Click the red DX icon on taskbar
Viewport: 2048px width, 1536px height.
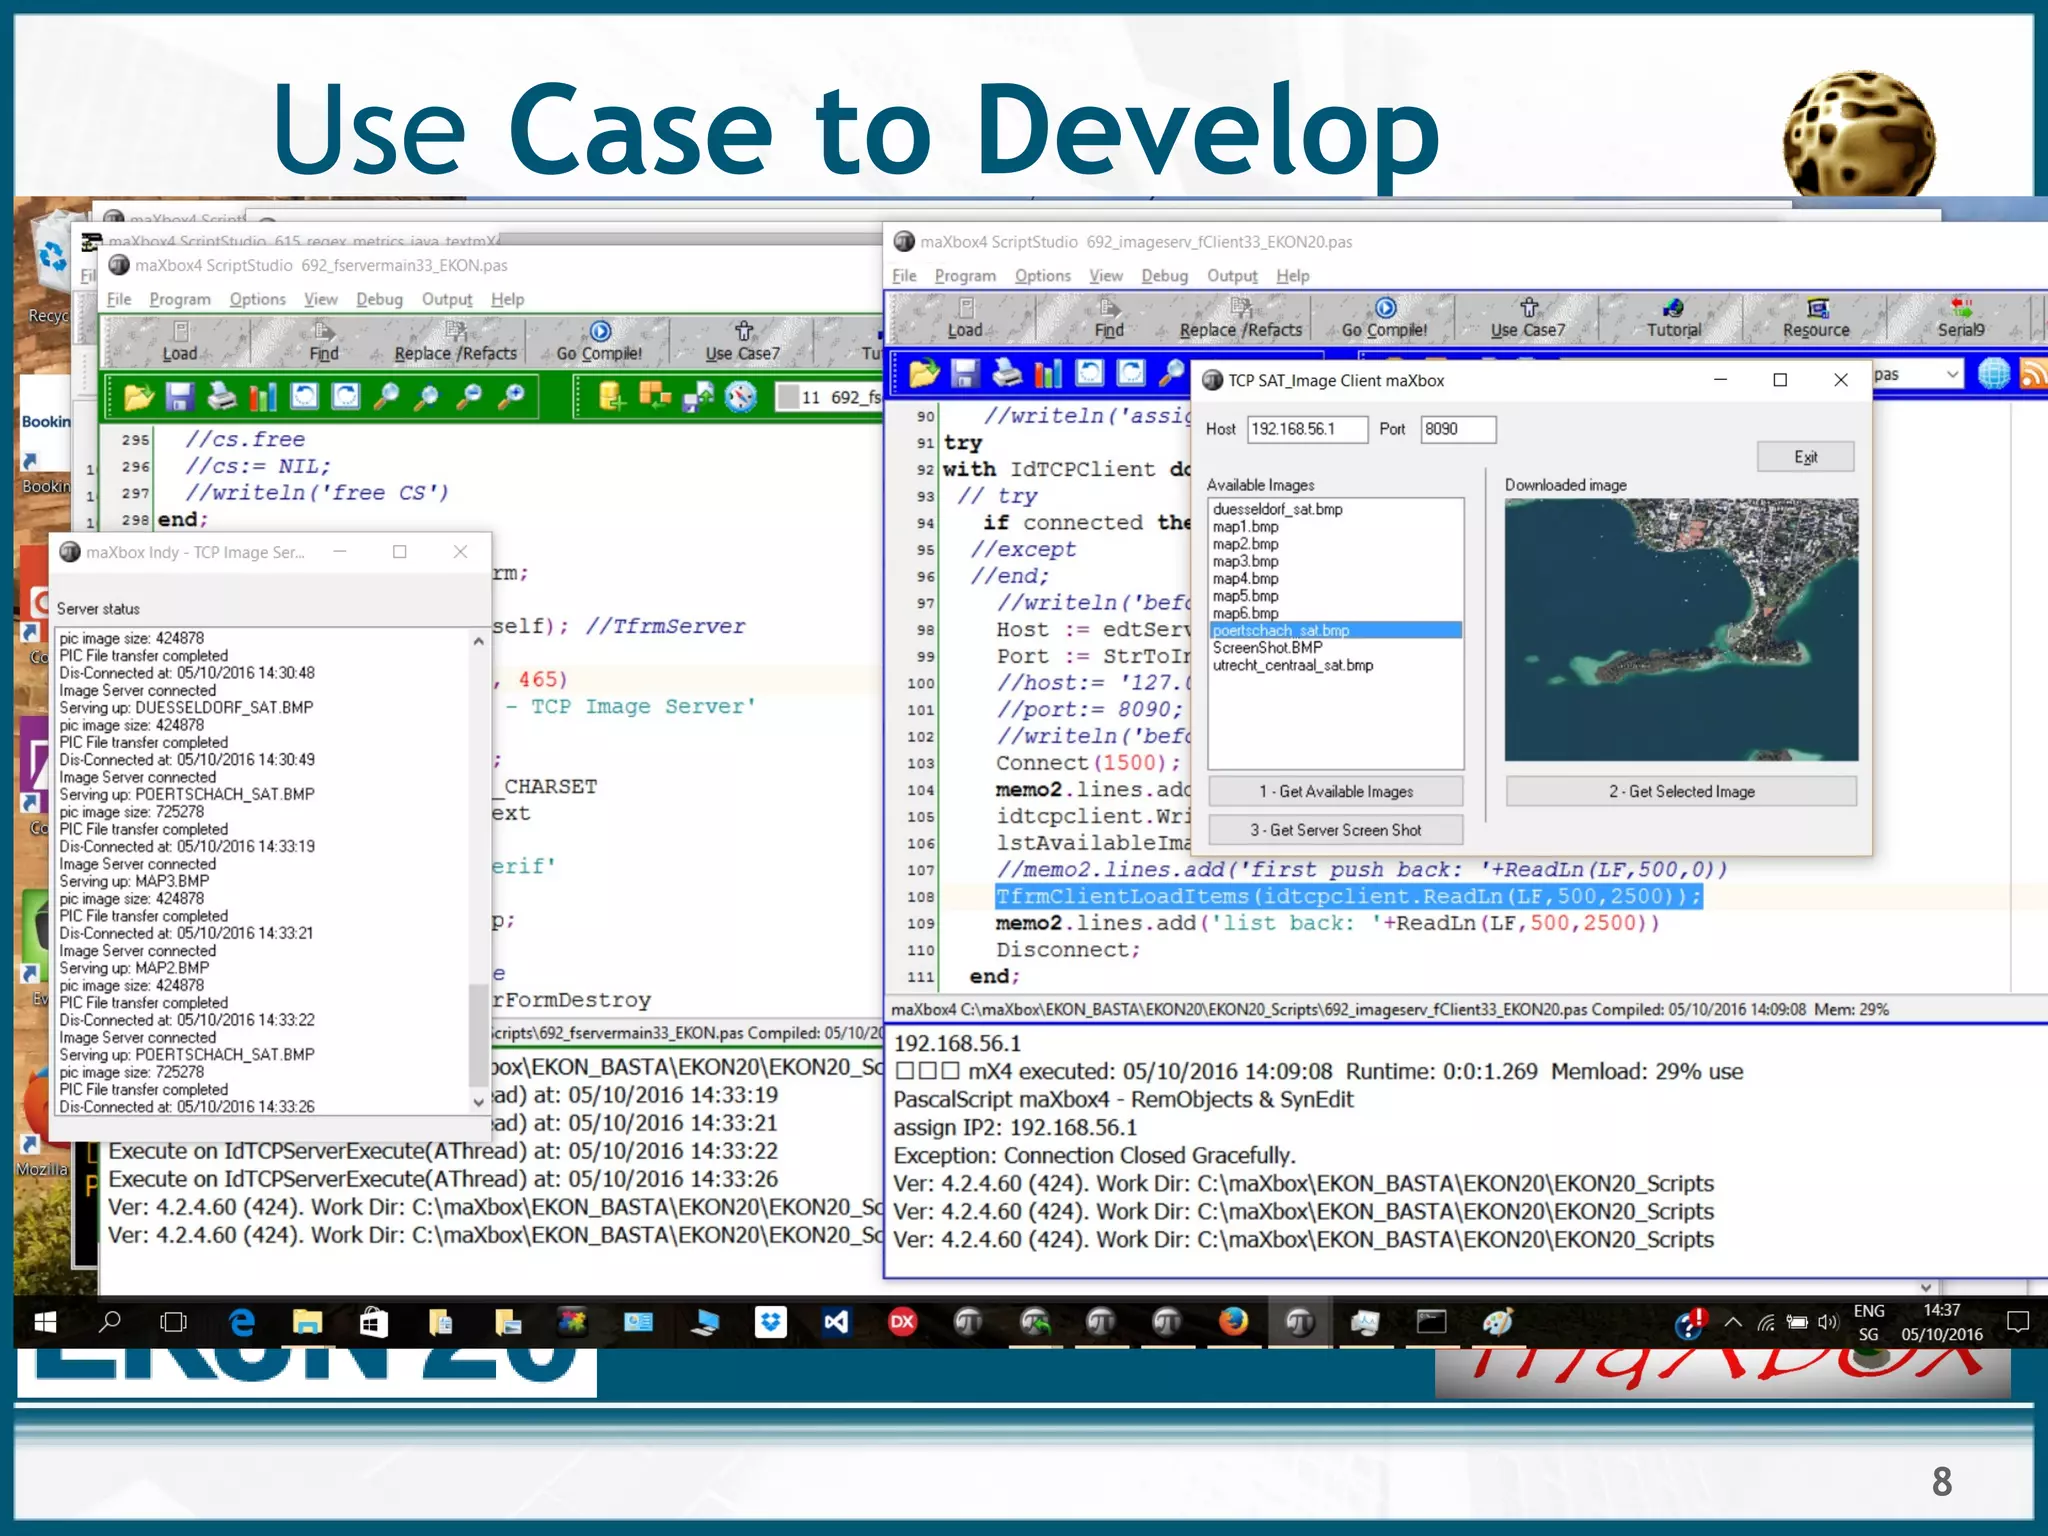pyautogui.click(x=902, y=1322)
